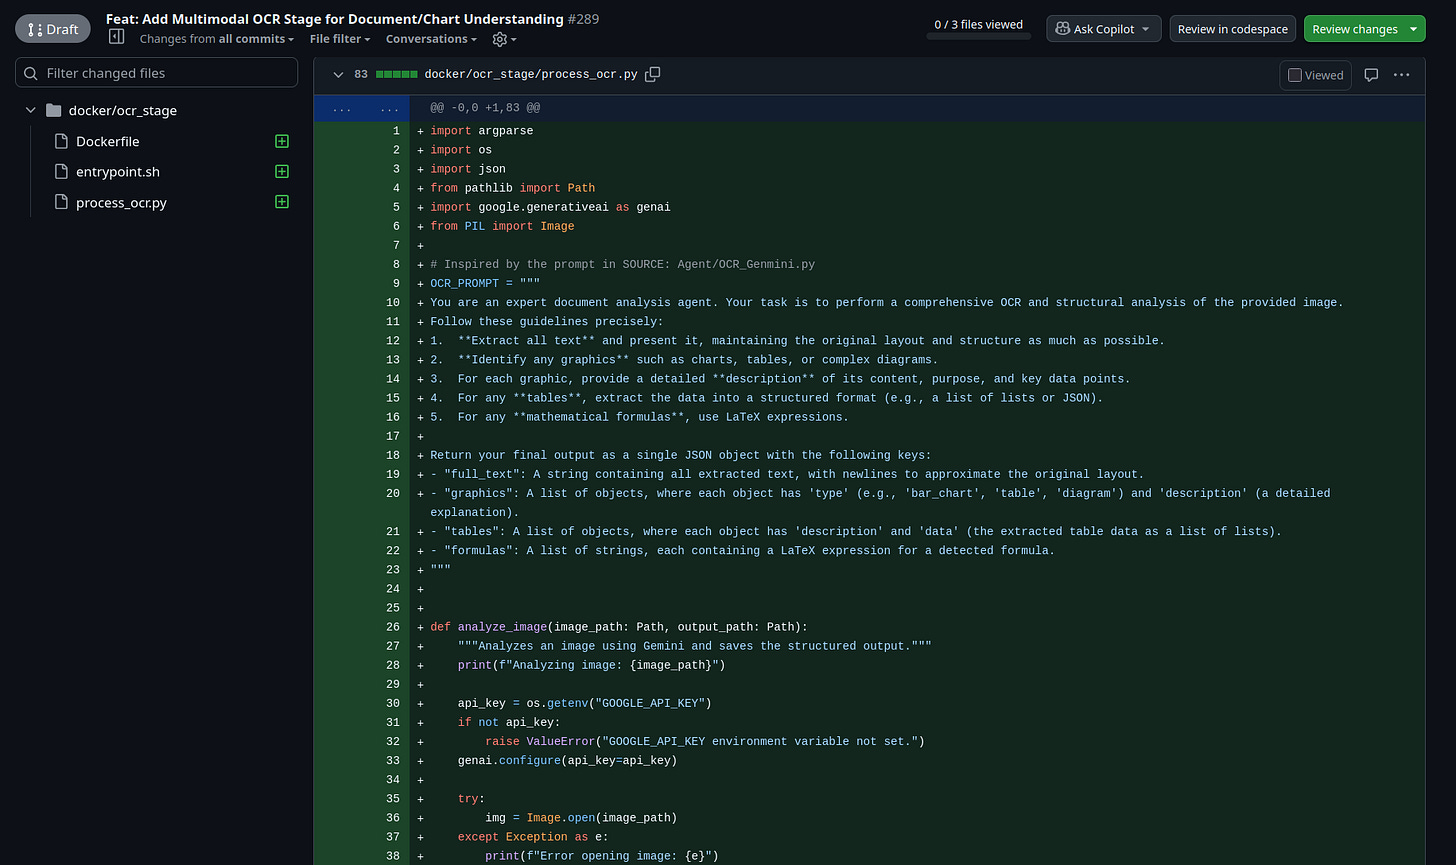
Task: Select process_ocr.py in the file tree
Action: pyautogui.click(x=121, y=202)
